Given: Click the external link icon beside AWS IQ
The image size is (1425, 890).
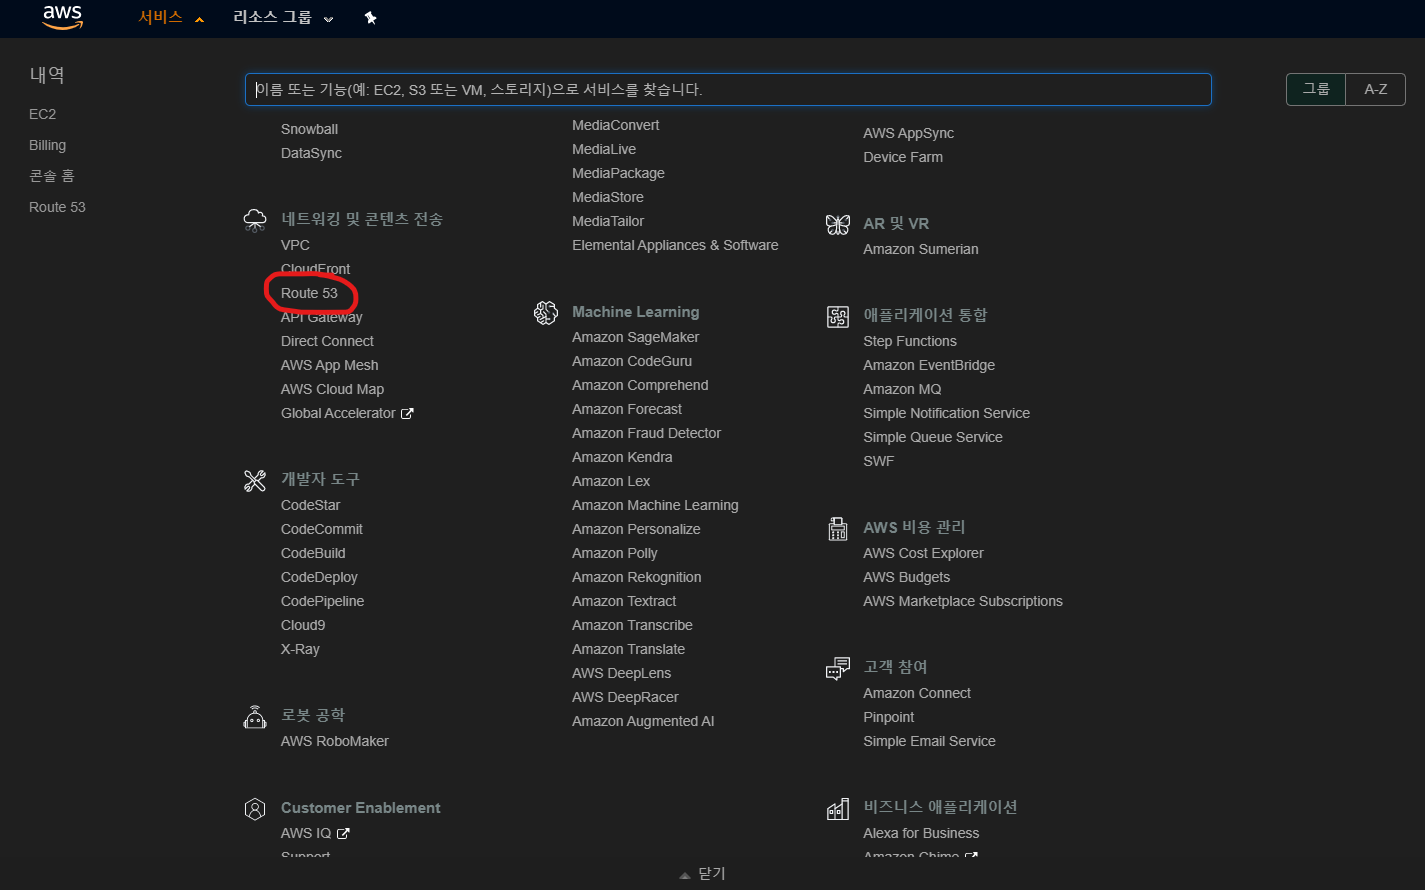Looking at the screenshot, I should 343,833.
